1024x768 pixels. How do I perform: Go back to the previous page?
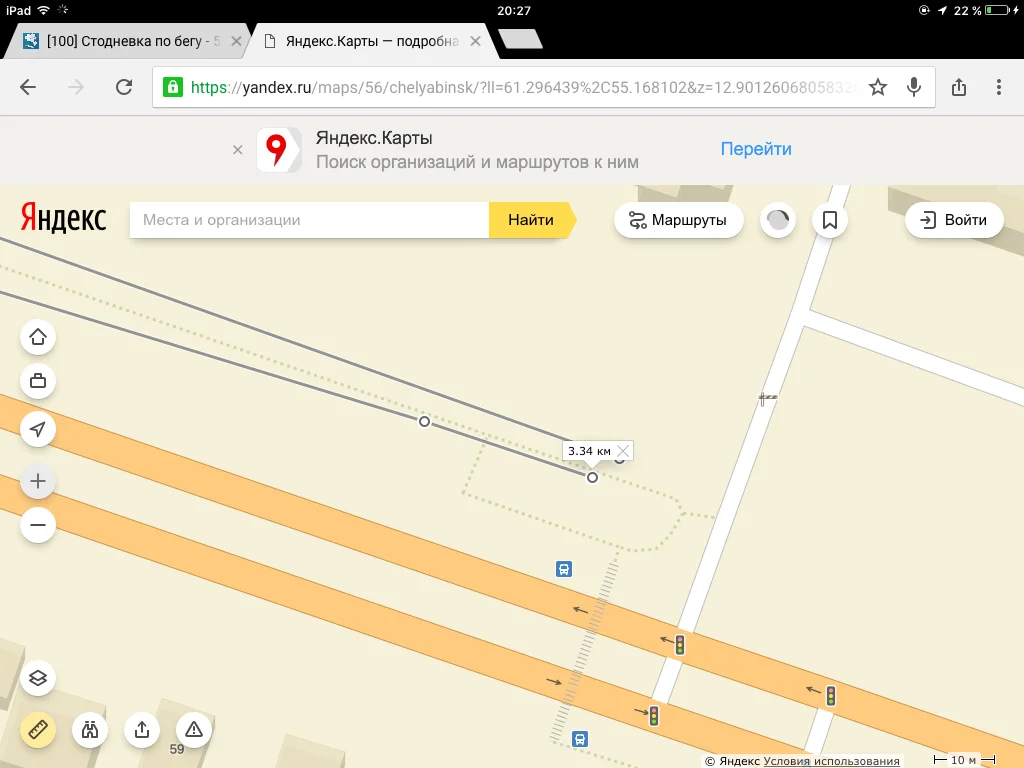tap(28, 87)
